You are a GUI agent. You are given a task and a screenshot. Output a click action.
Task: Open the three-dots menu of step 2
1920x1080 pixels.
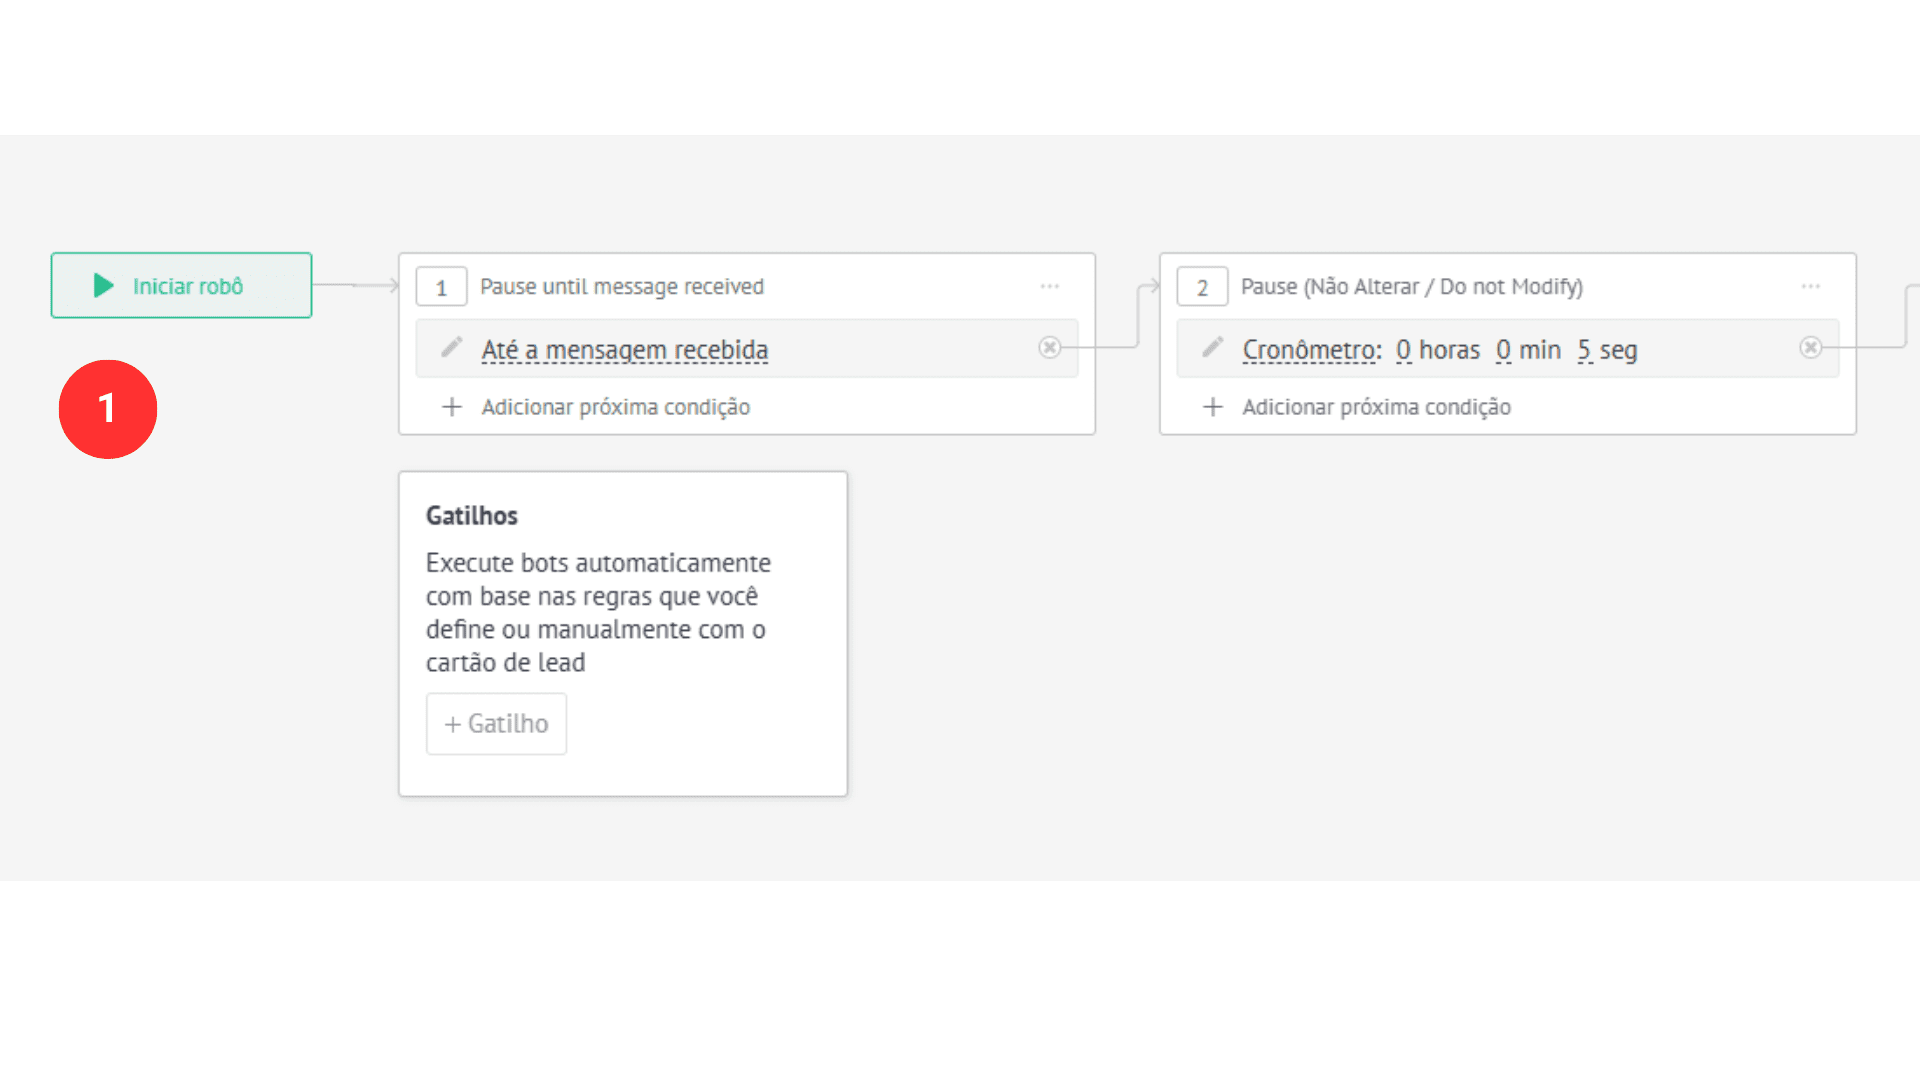[1810, 286]
